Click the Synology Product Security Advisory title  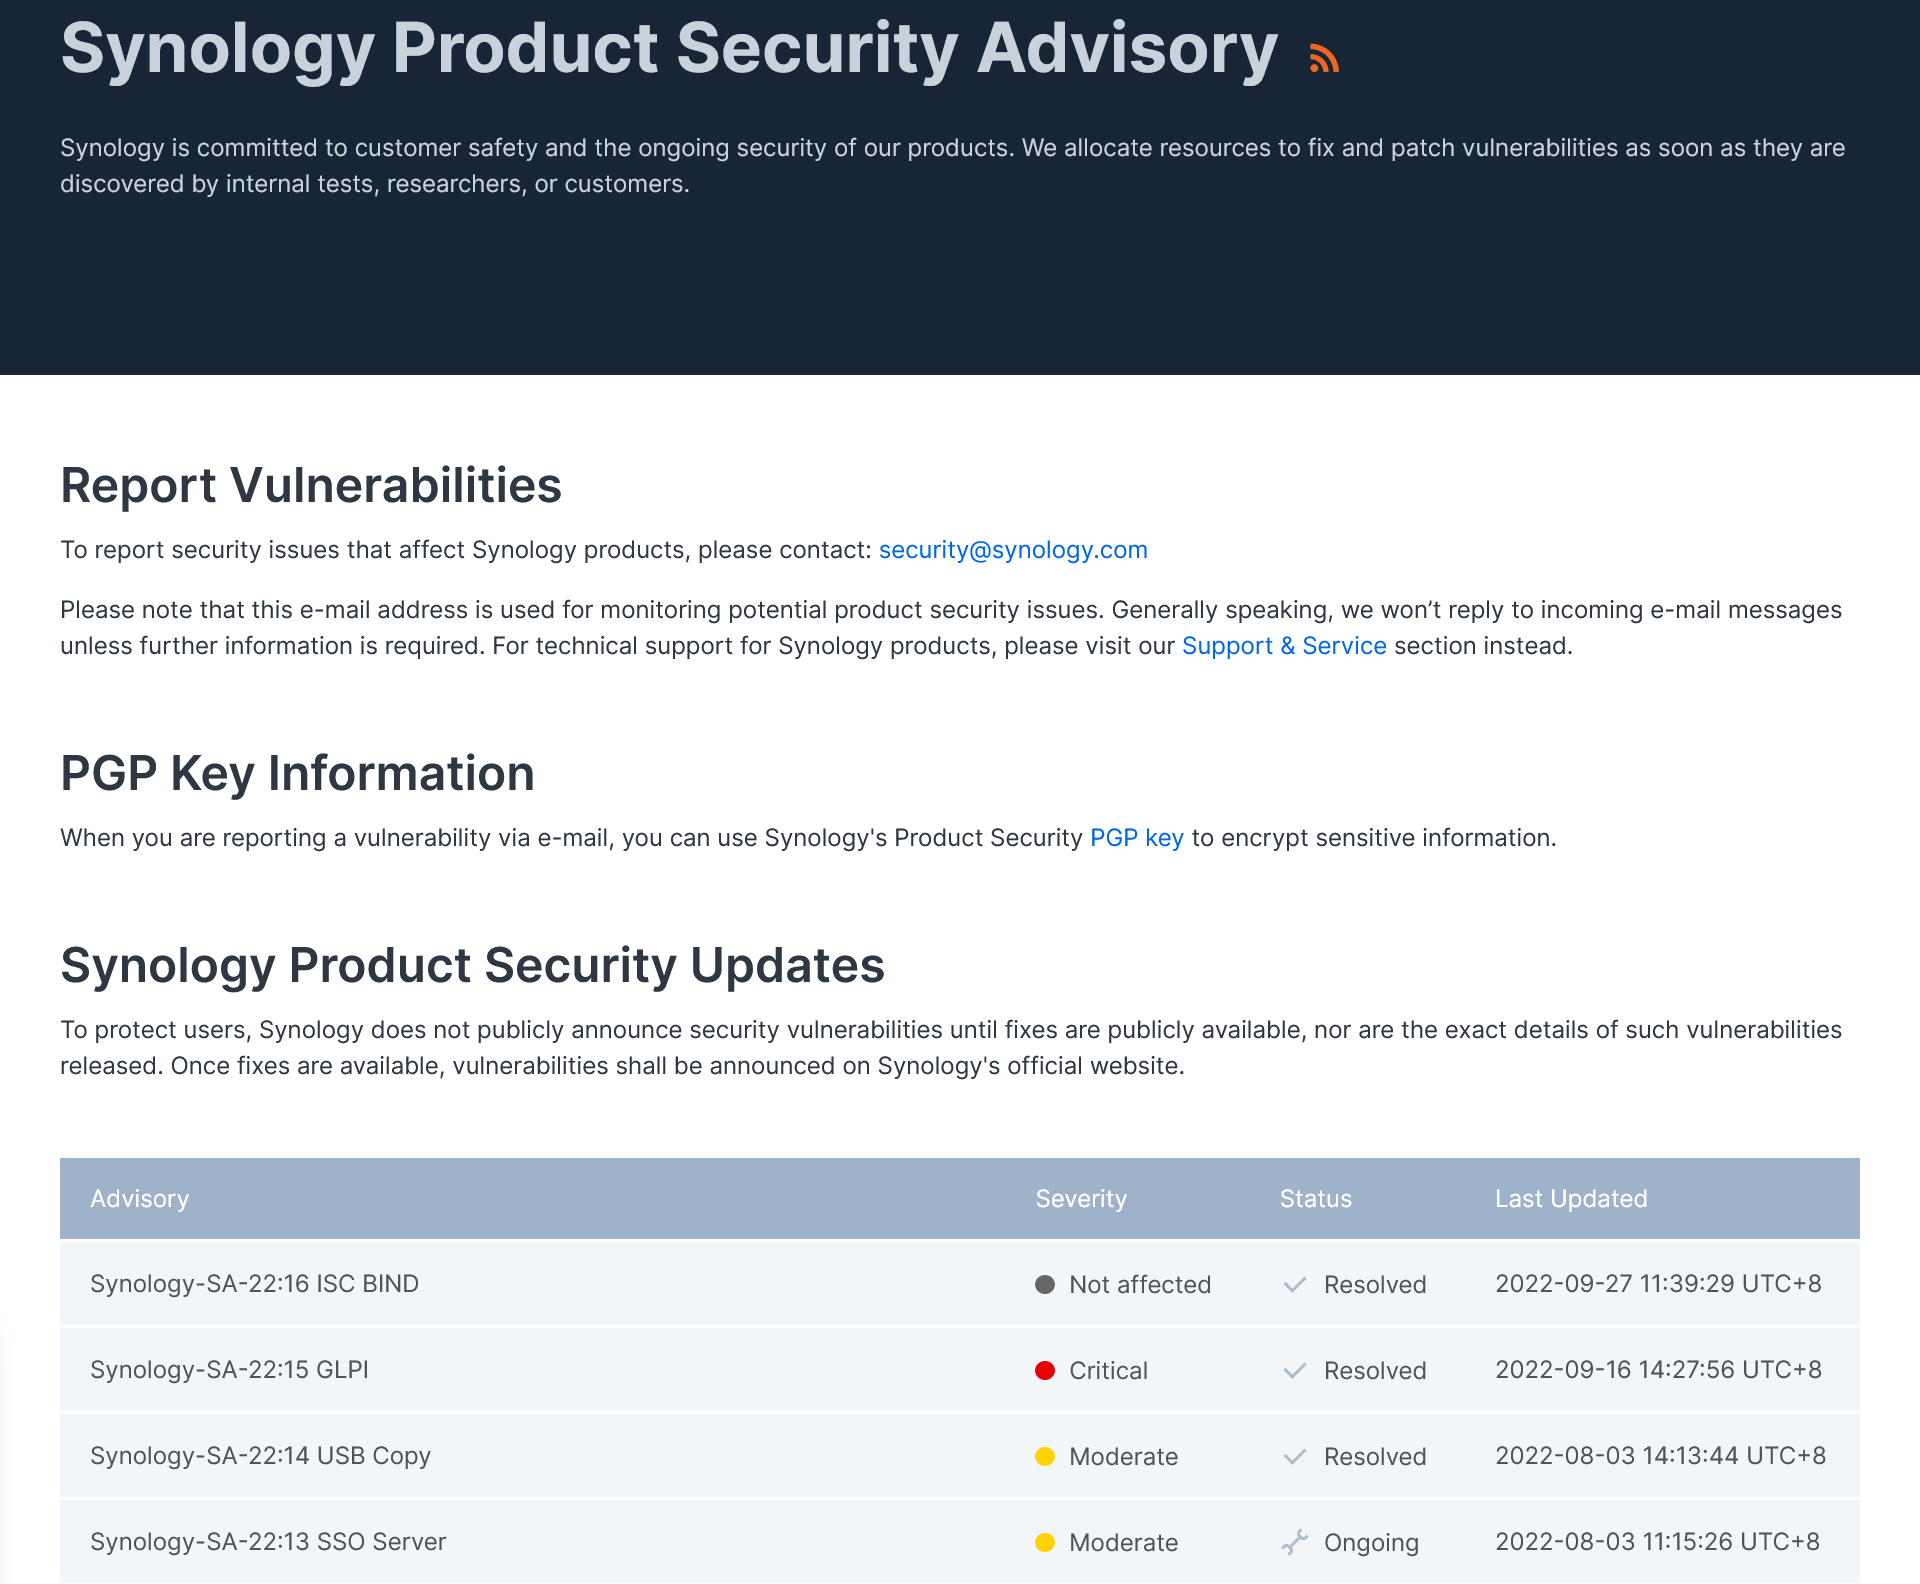pyautogui.click(x=669, y=48)
